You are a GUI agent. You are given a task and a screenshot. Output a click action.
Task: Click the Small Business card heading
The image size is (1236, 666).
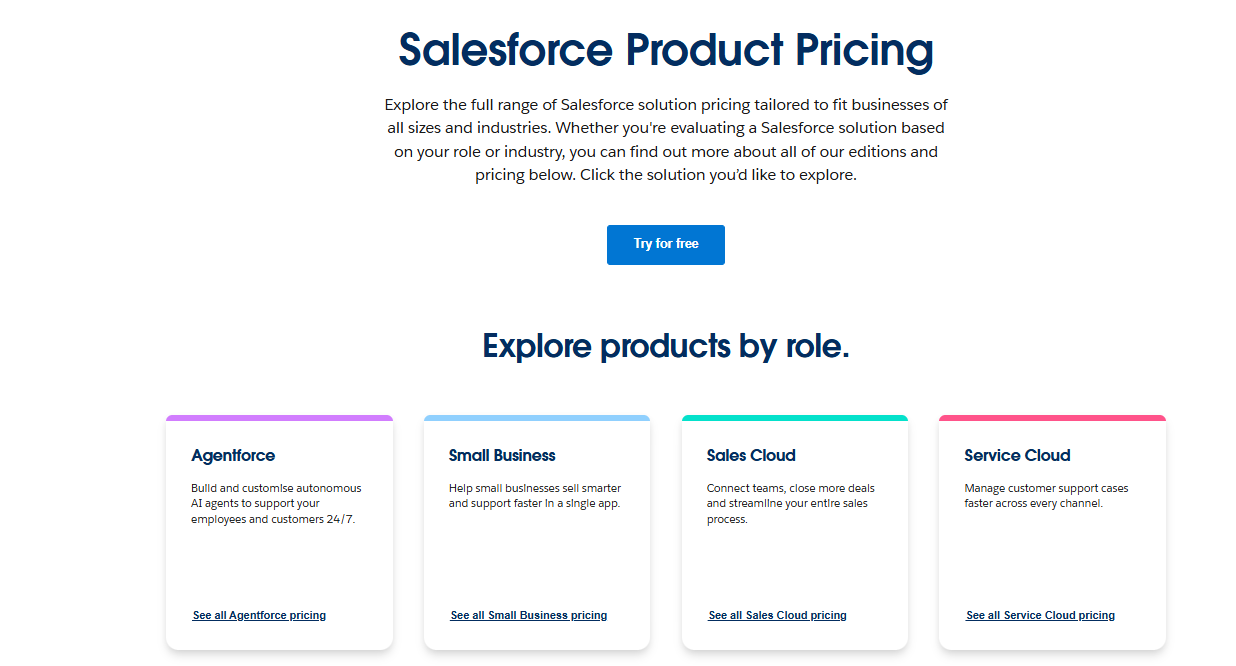coord(503,455)
